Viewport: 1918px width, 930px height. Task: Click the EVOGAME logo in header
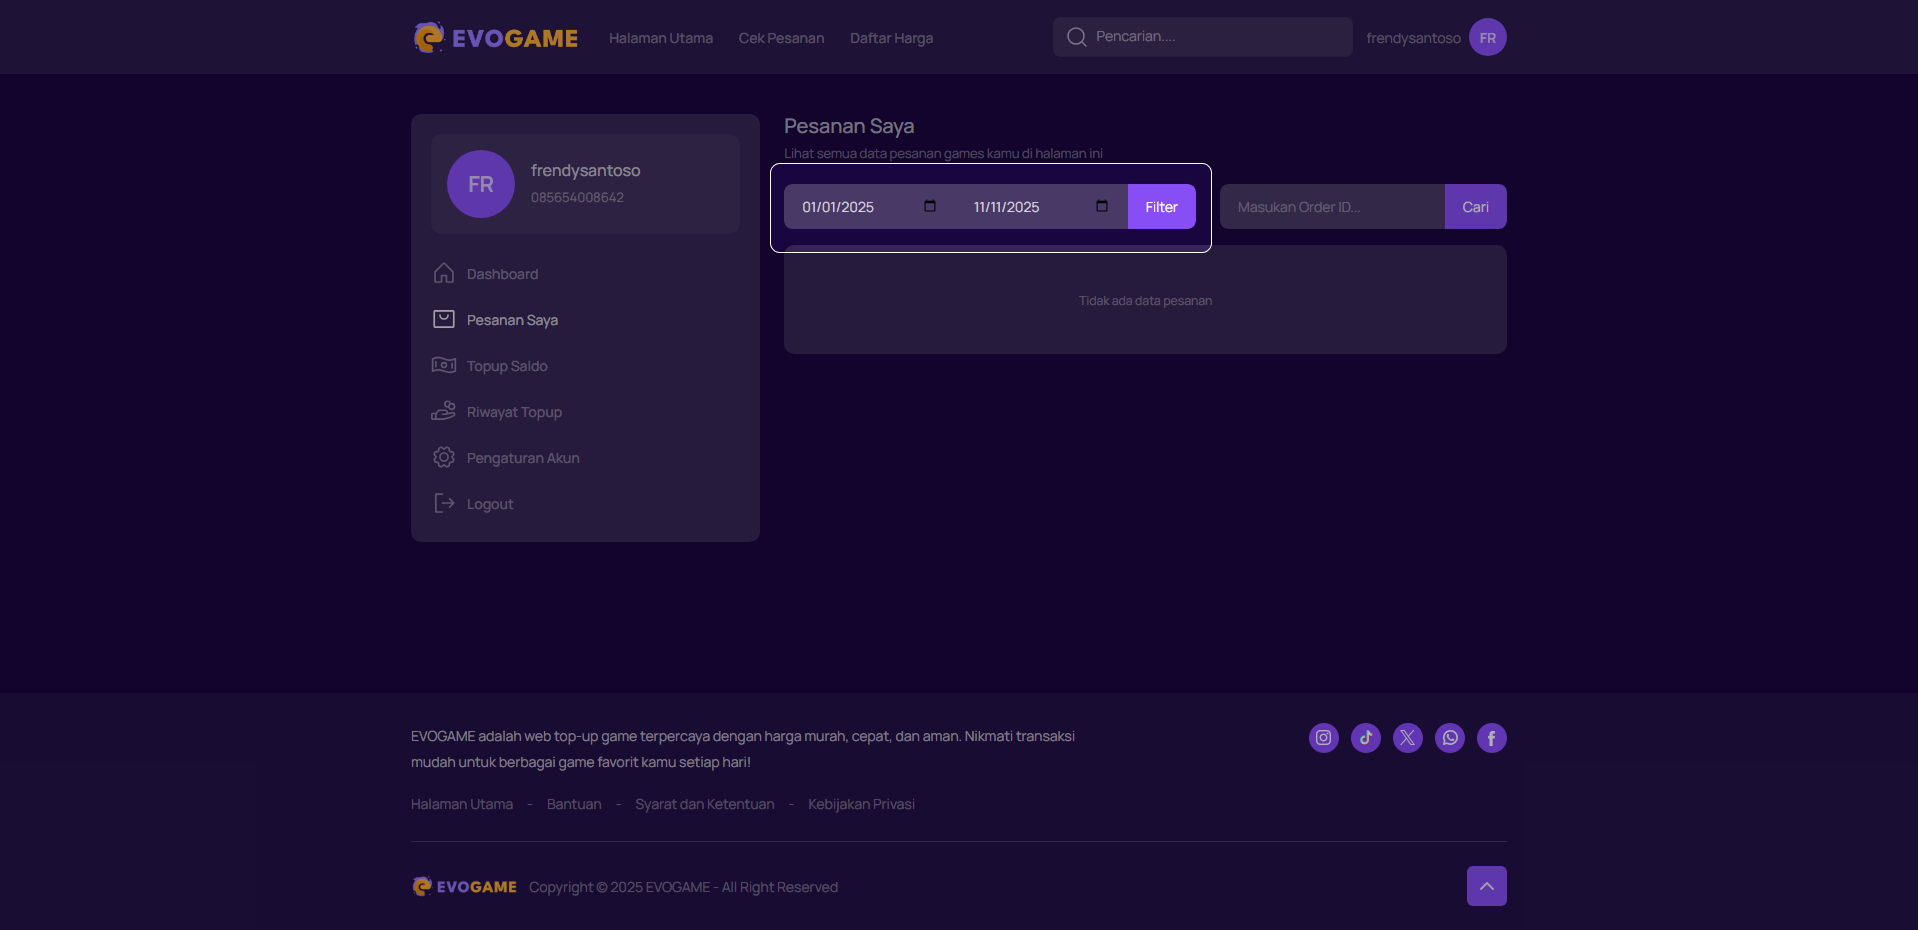[x=496, y=38]
